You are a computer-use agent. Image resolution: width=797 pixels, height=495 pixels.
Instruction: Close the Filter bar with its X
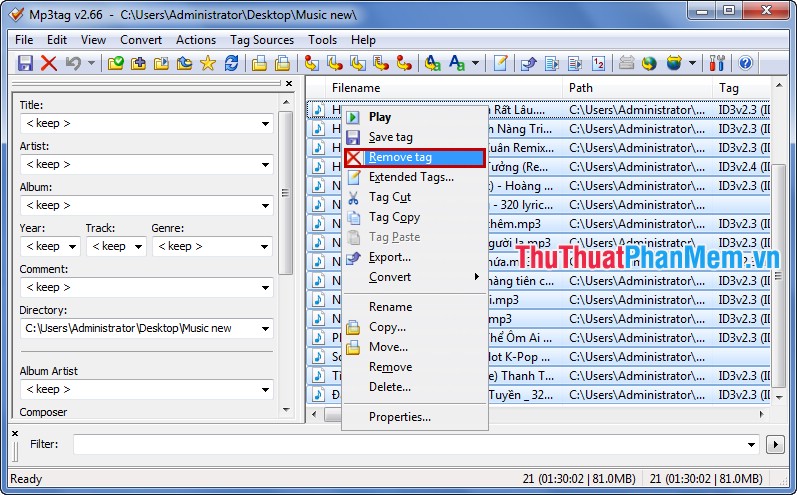pos(15,434)
